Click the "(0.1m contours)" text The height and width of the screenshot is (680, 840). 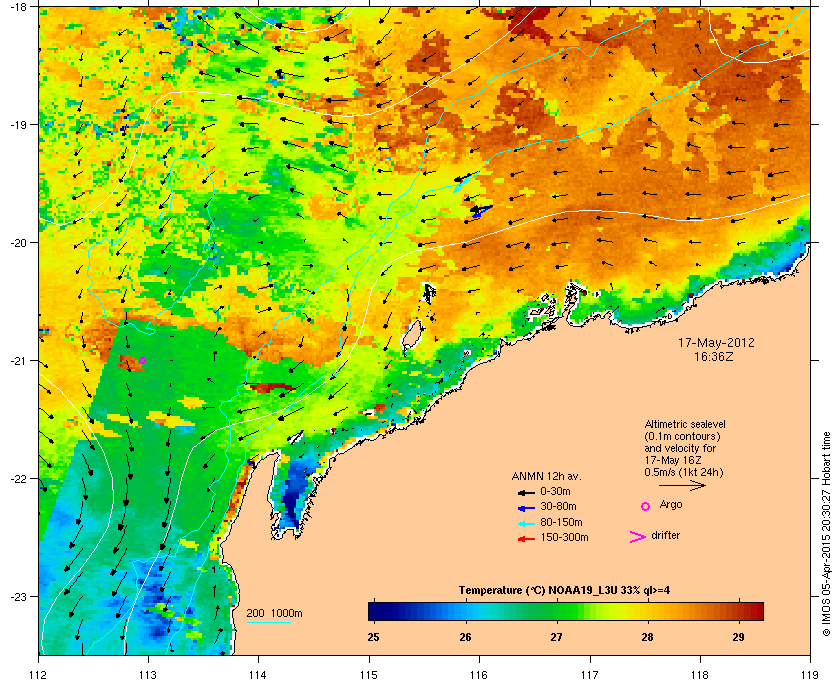(x=682, y=436)
